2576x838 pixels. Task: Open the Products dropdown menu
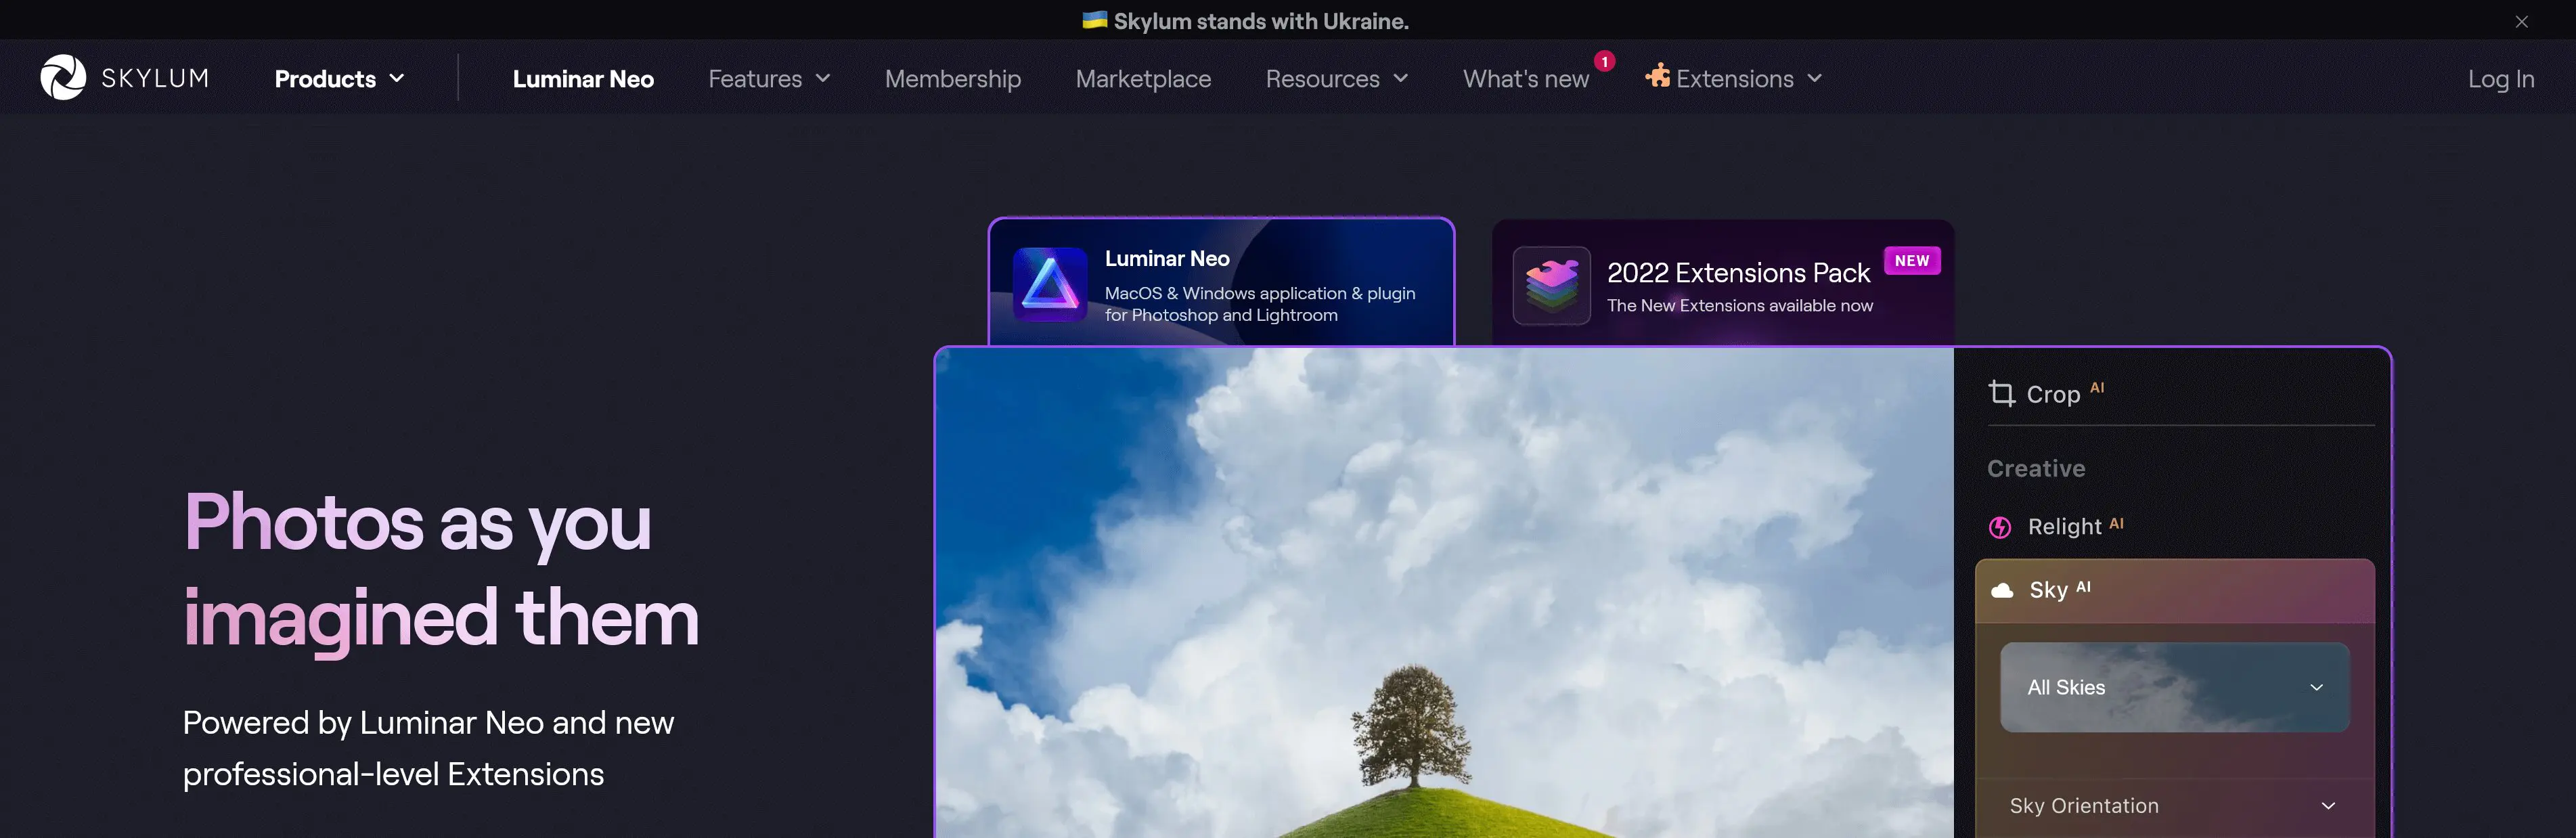(x=338, y=77)
